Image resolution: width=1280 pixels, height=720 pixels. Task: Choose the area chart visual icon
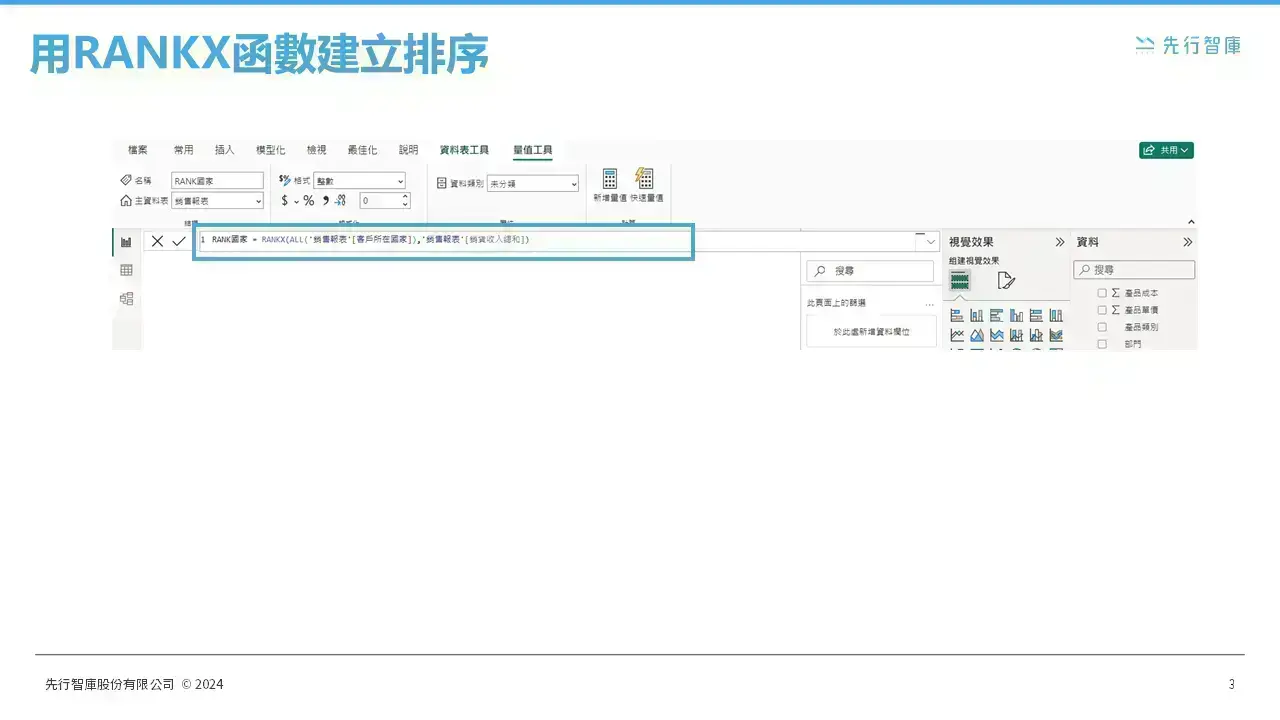point(977,336)
